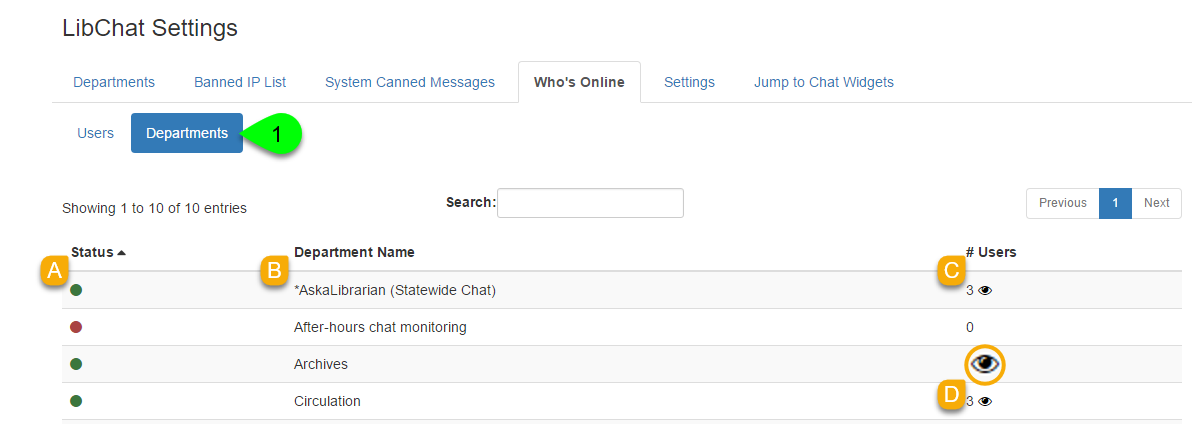Select the Who's Online tab

[579, 82]
